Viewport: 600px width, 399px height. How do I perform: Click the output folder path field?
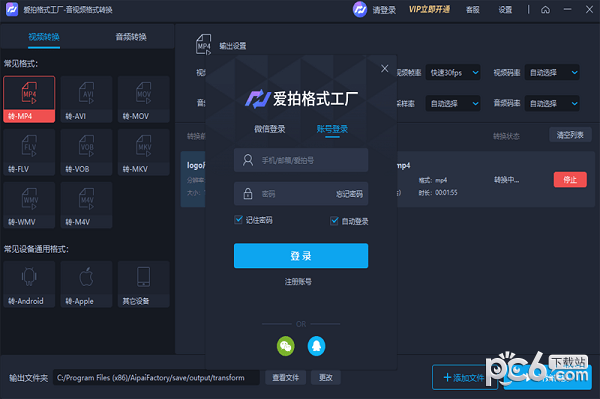click(156, 378)
